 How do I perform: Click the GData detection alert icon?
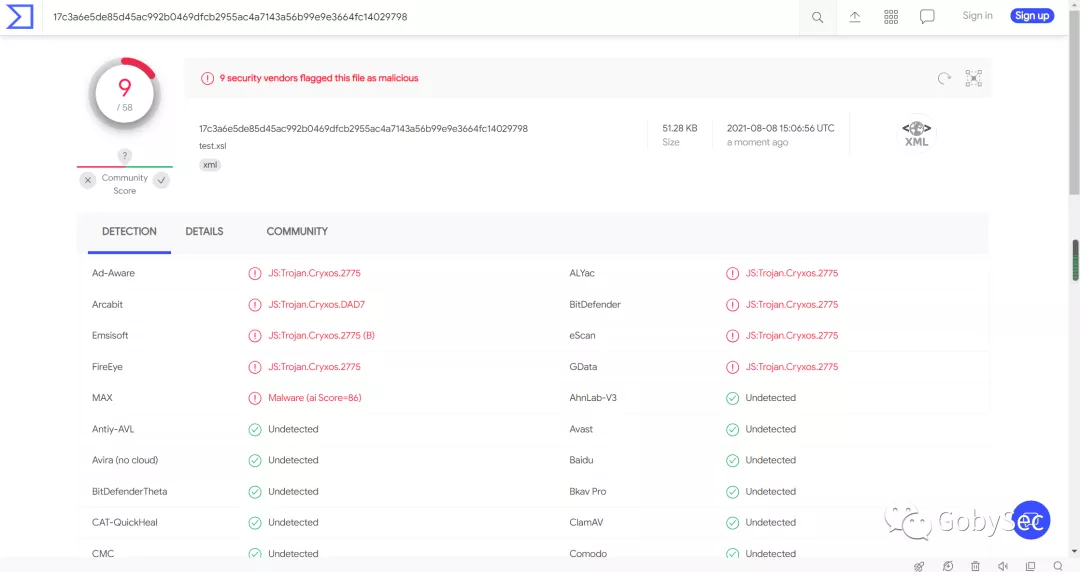732,367
